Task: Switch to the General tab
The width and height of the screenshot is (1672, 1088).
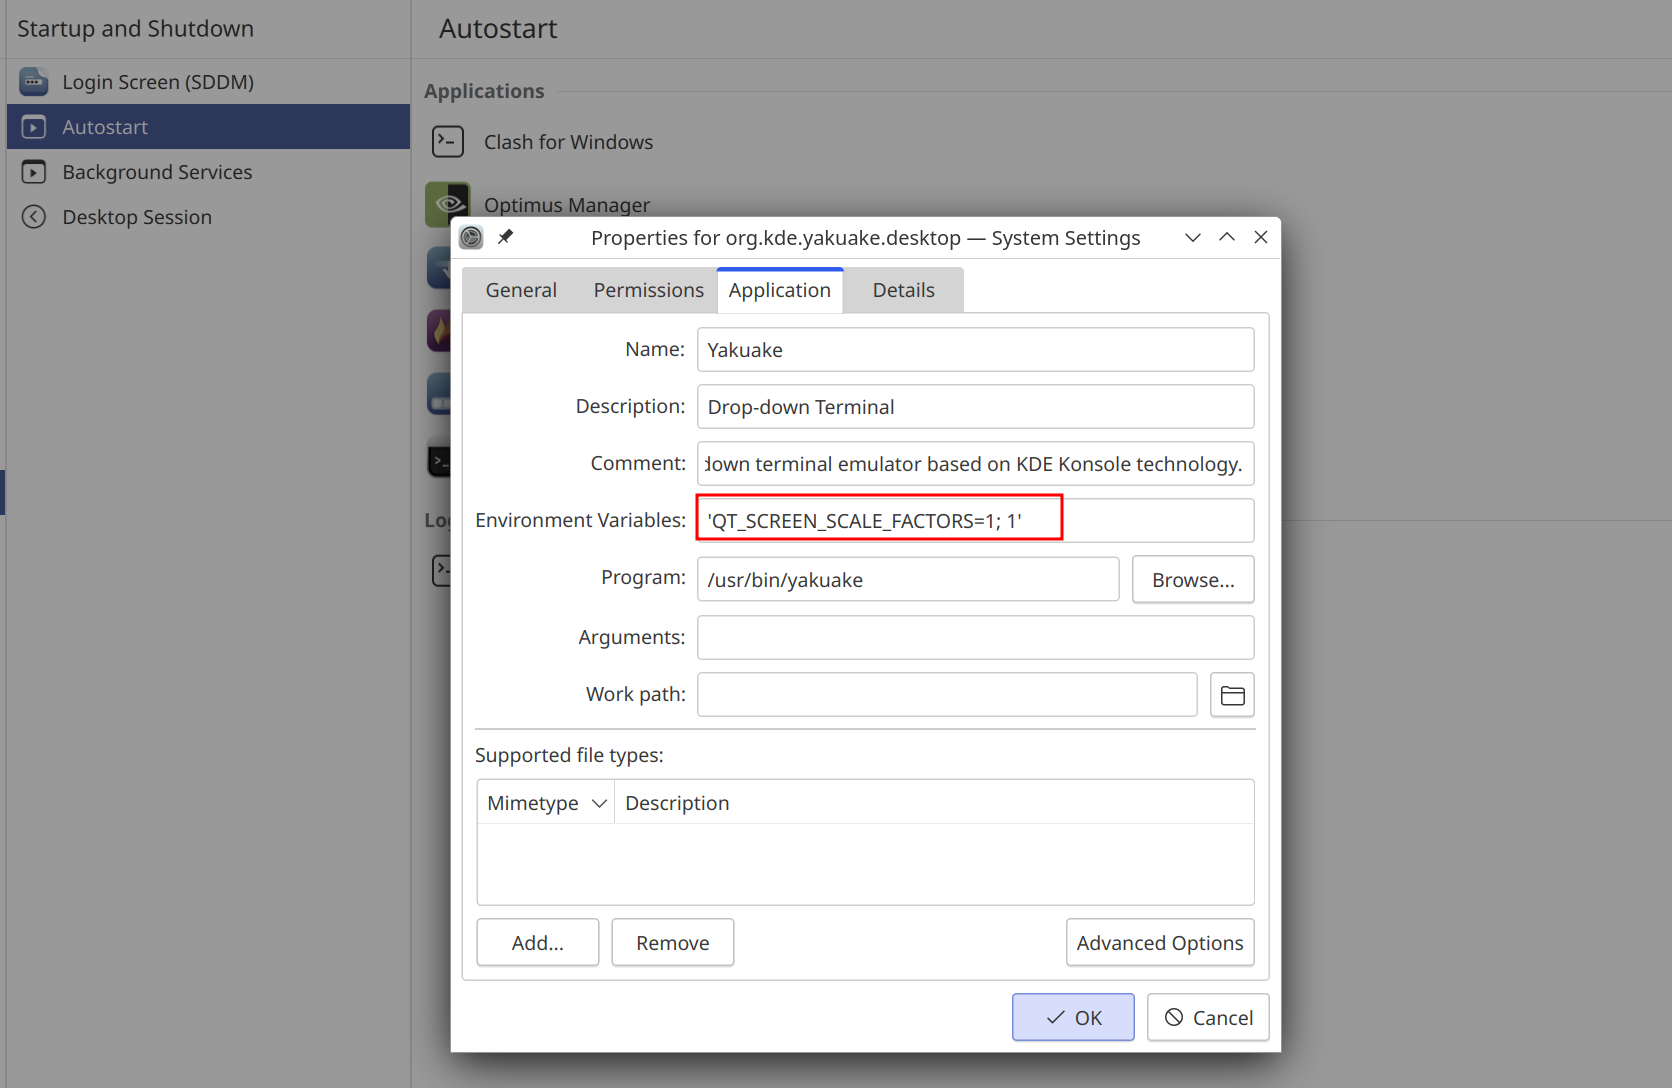Action: (x=521, y=290)
